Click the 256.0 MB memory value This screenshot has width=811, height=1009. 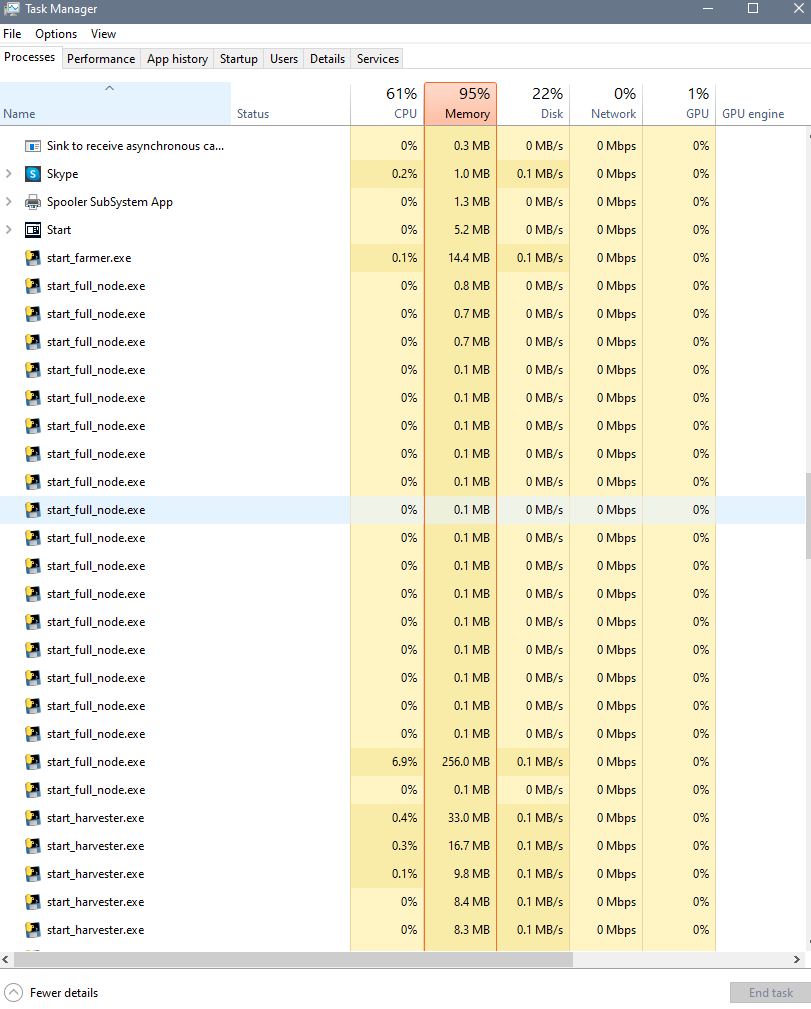point(465,762)
